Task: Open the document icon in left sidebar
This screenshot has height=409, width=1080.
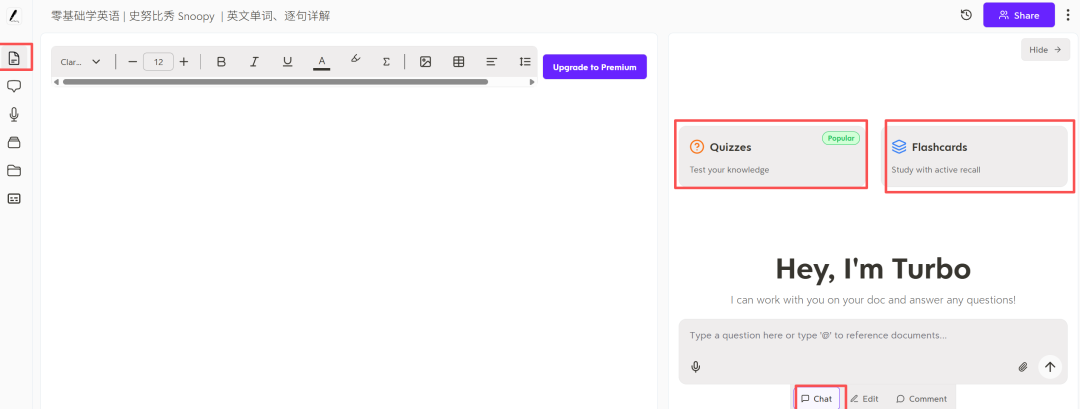Action: click(x=14, y=58)
